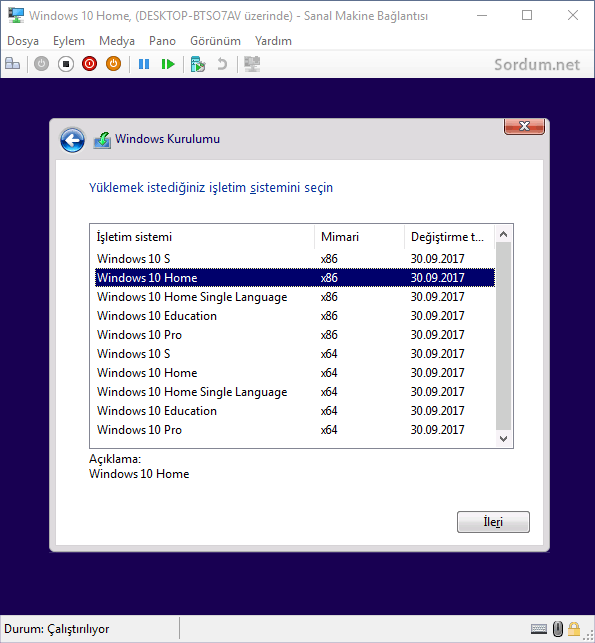Image resolution: width=595 pixels, height=643 pixels.
Task: Select Windows 10 Education x64 row
Action: click(x=294, y=410)
